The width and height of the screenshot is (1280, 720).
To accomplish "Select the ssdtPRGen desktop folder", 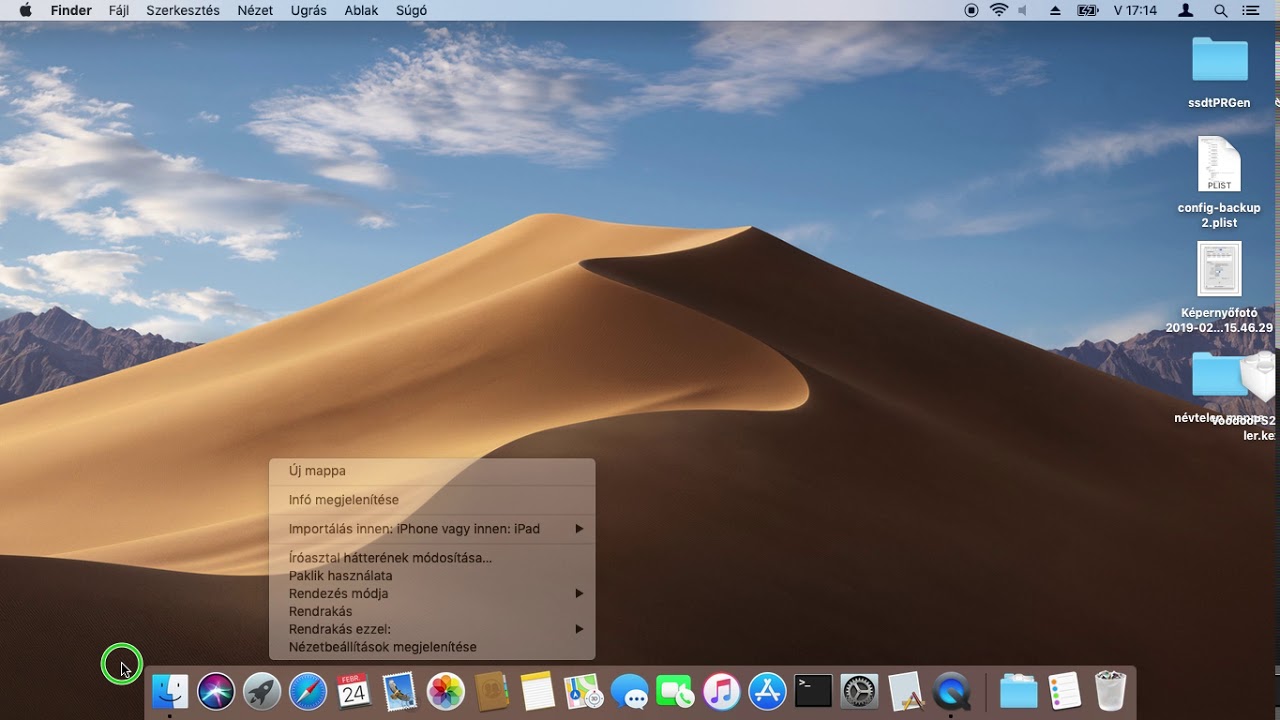I will [1219, 72].
